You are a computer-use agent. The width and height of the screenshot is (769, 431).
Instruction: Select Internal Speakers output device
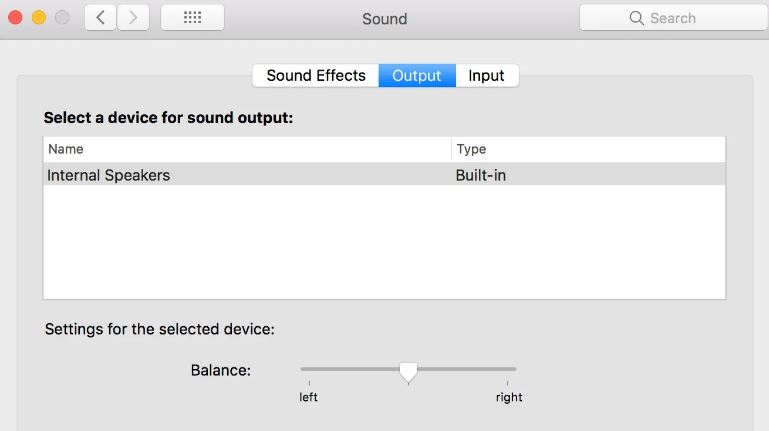pos(109,175)
